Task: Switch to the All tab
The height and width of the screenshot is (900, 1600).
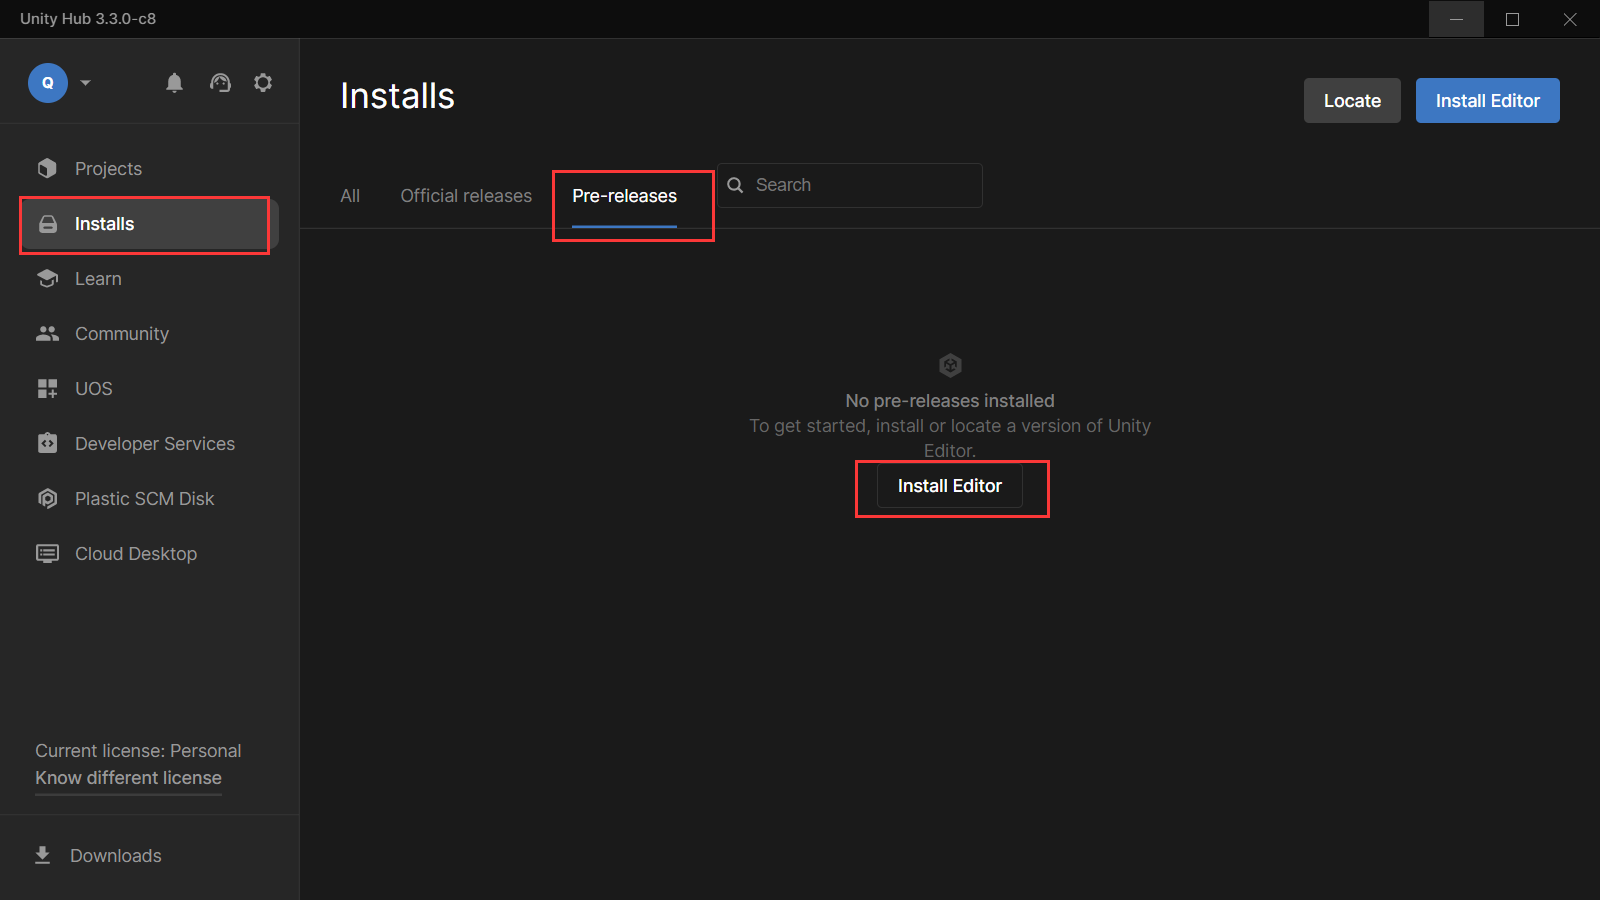Action: point(350,196)
